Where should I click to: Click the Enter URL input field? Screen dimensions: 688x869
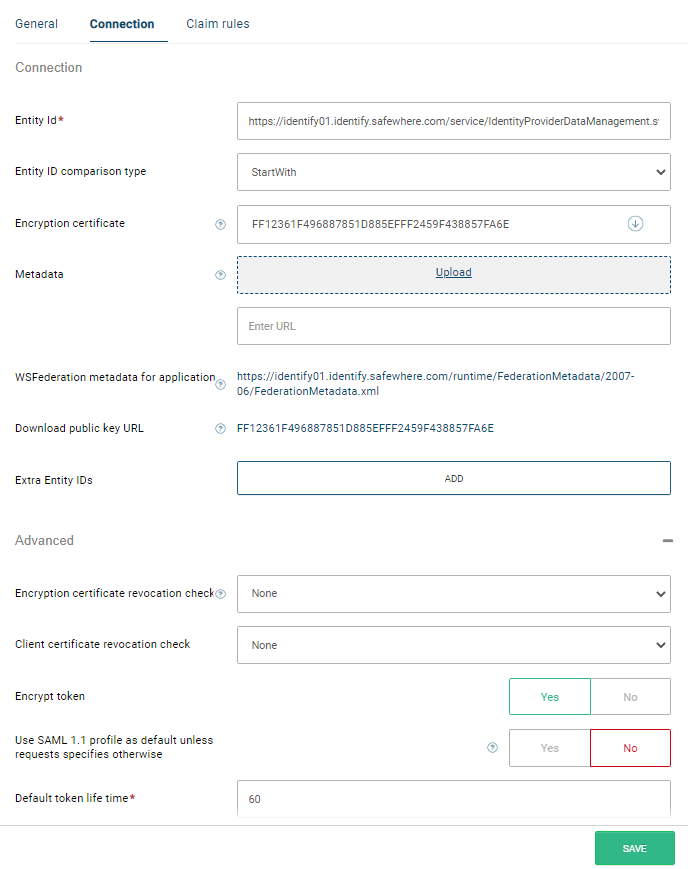pos(453,325)
